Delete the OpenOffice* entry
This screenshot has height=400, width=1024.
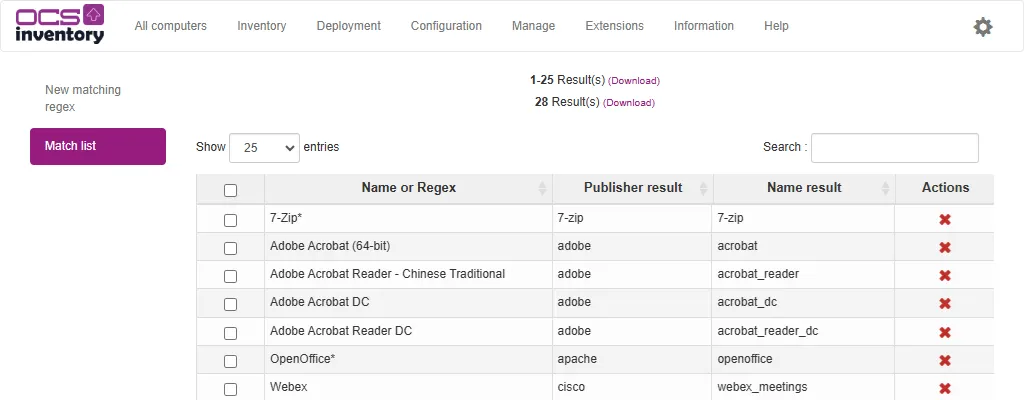944,361
